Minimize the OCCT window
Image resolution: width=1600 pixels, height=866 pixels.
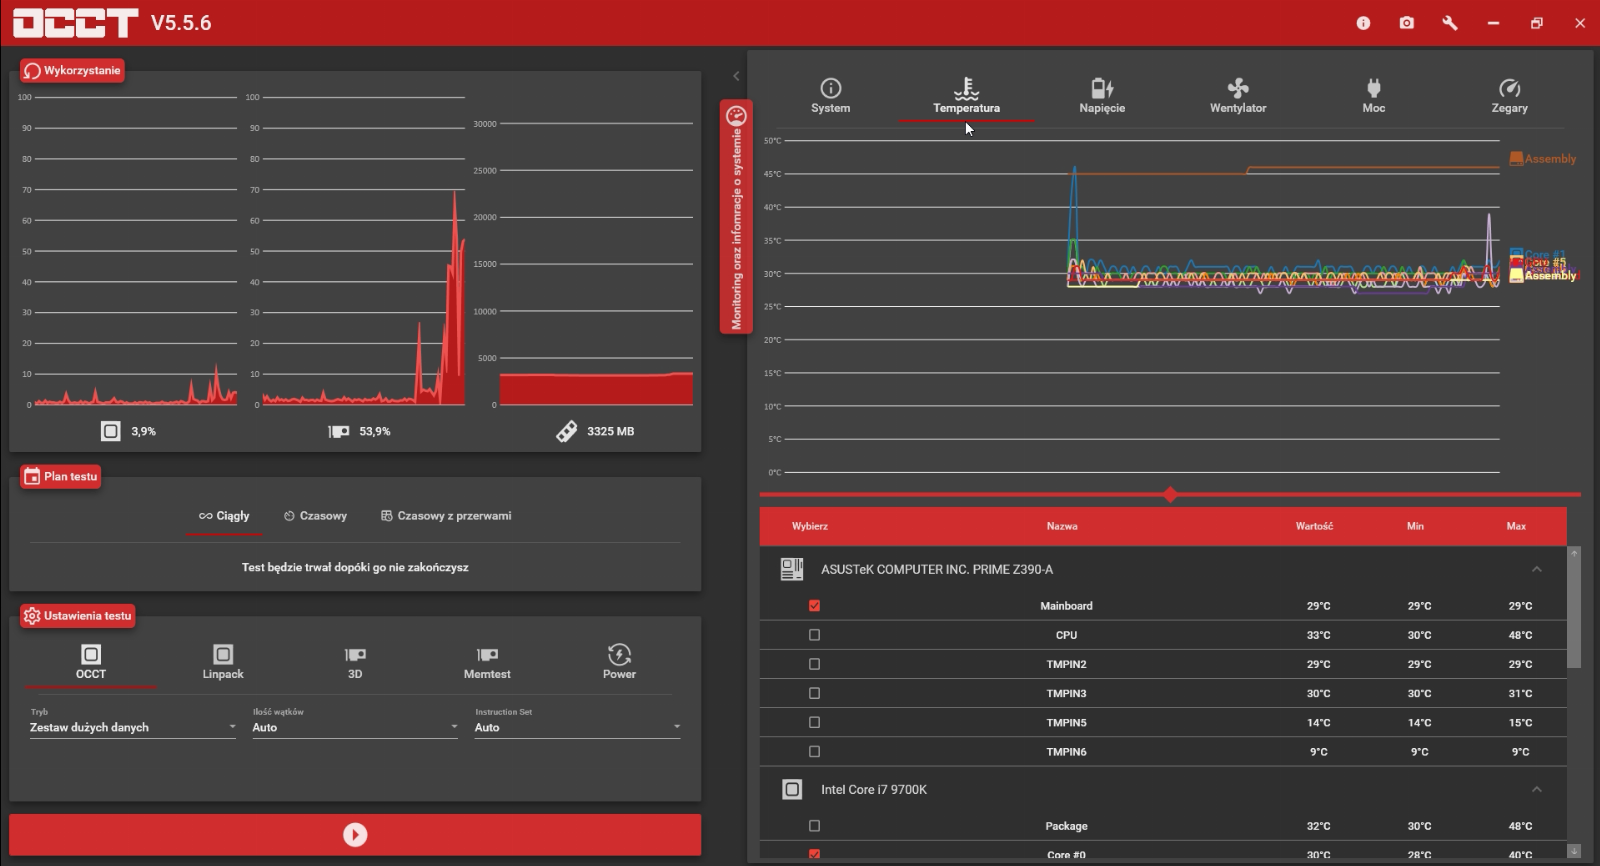(x=1493, y=23)
